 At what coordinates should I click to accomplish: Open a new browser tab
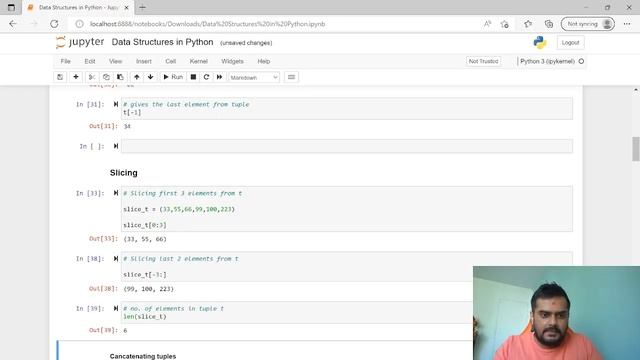pos(142,7)
